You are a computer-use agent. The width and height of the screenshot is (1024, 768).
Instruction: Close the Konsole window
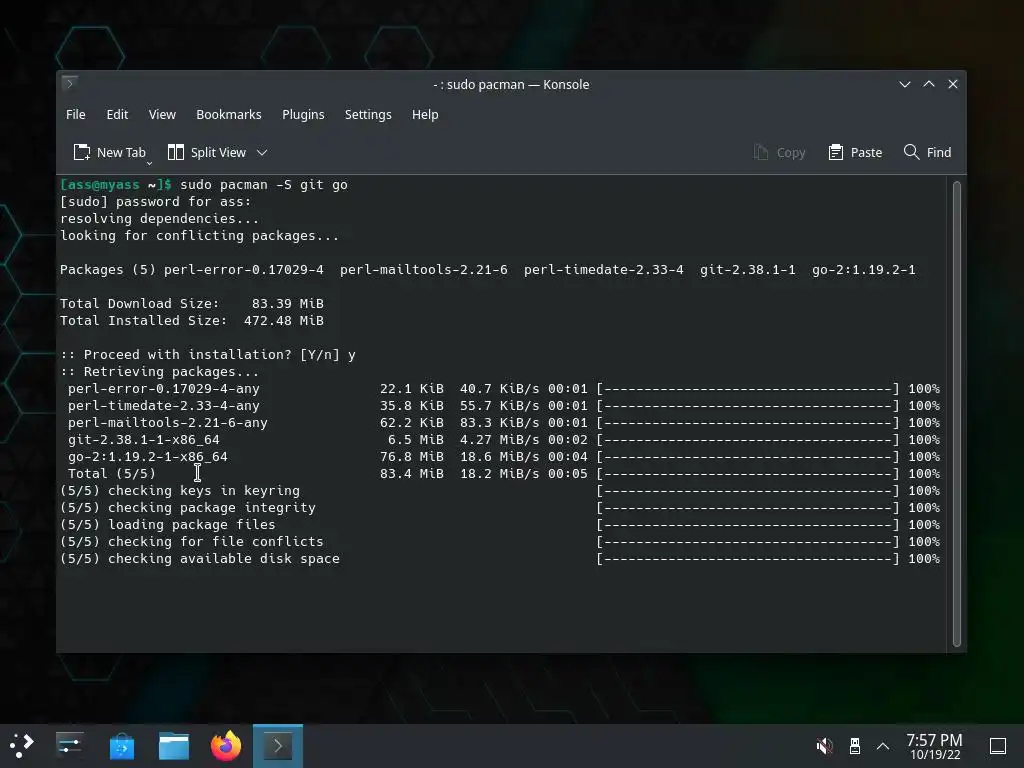coord(953,84)
